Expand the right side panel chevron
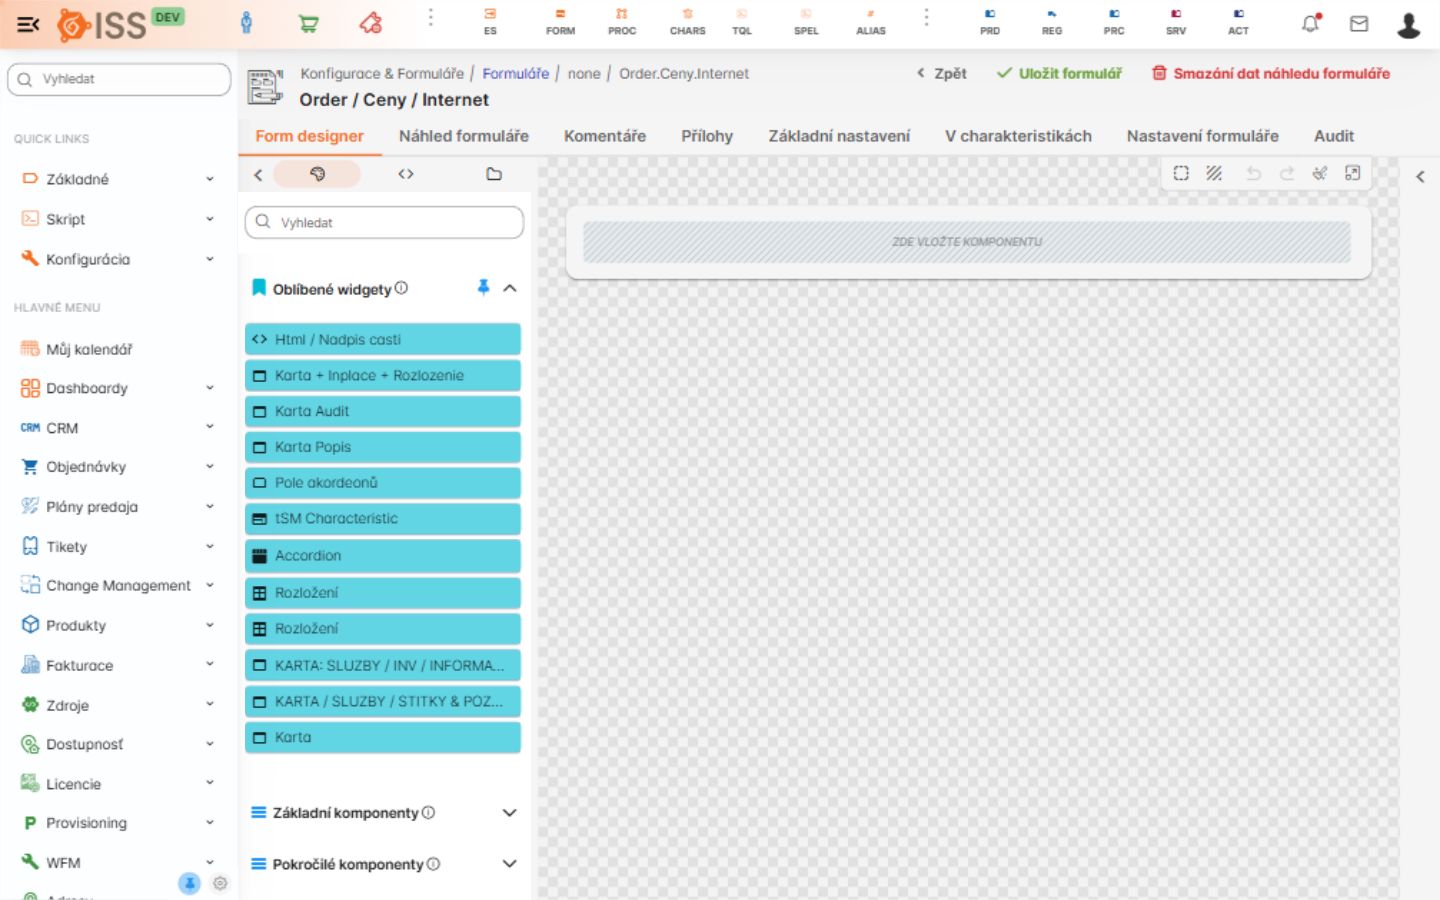1440x900 pixels. [1420, 177]
